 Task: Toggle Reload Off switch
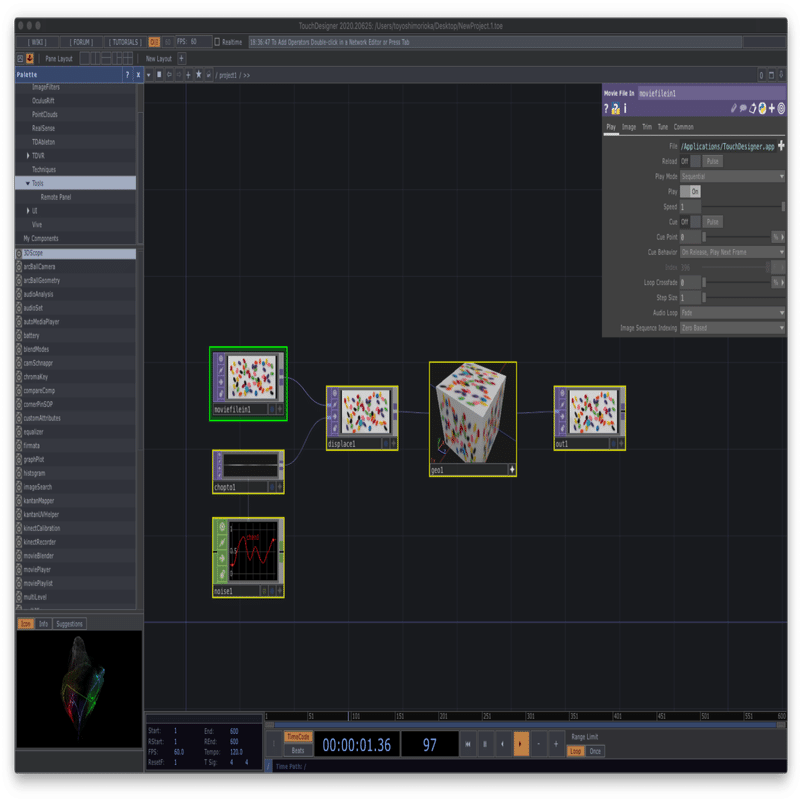point(690,161)
